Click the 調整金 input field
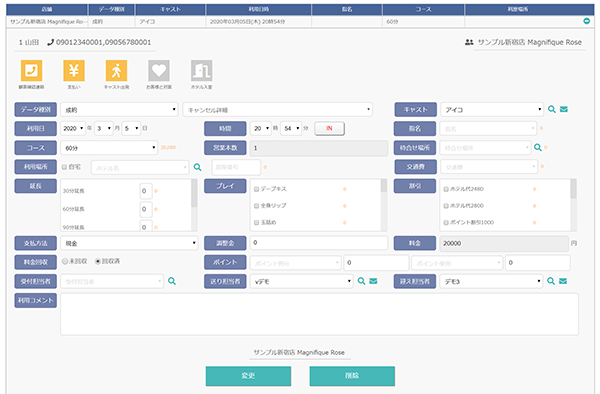Image resolution: width=600 pixels, height=394 pixels. 319,243
